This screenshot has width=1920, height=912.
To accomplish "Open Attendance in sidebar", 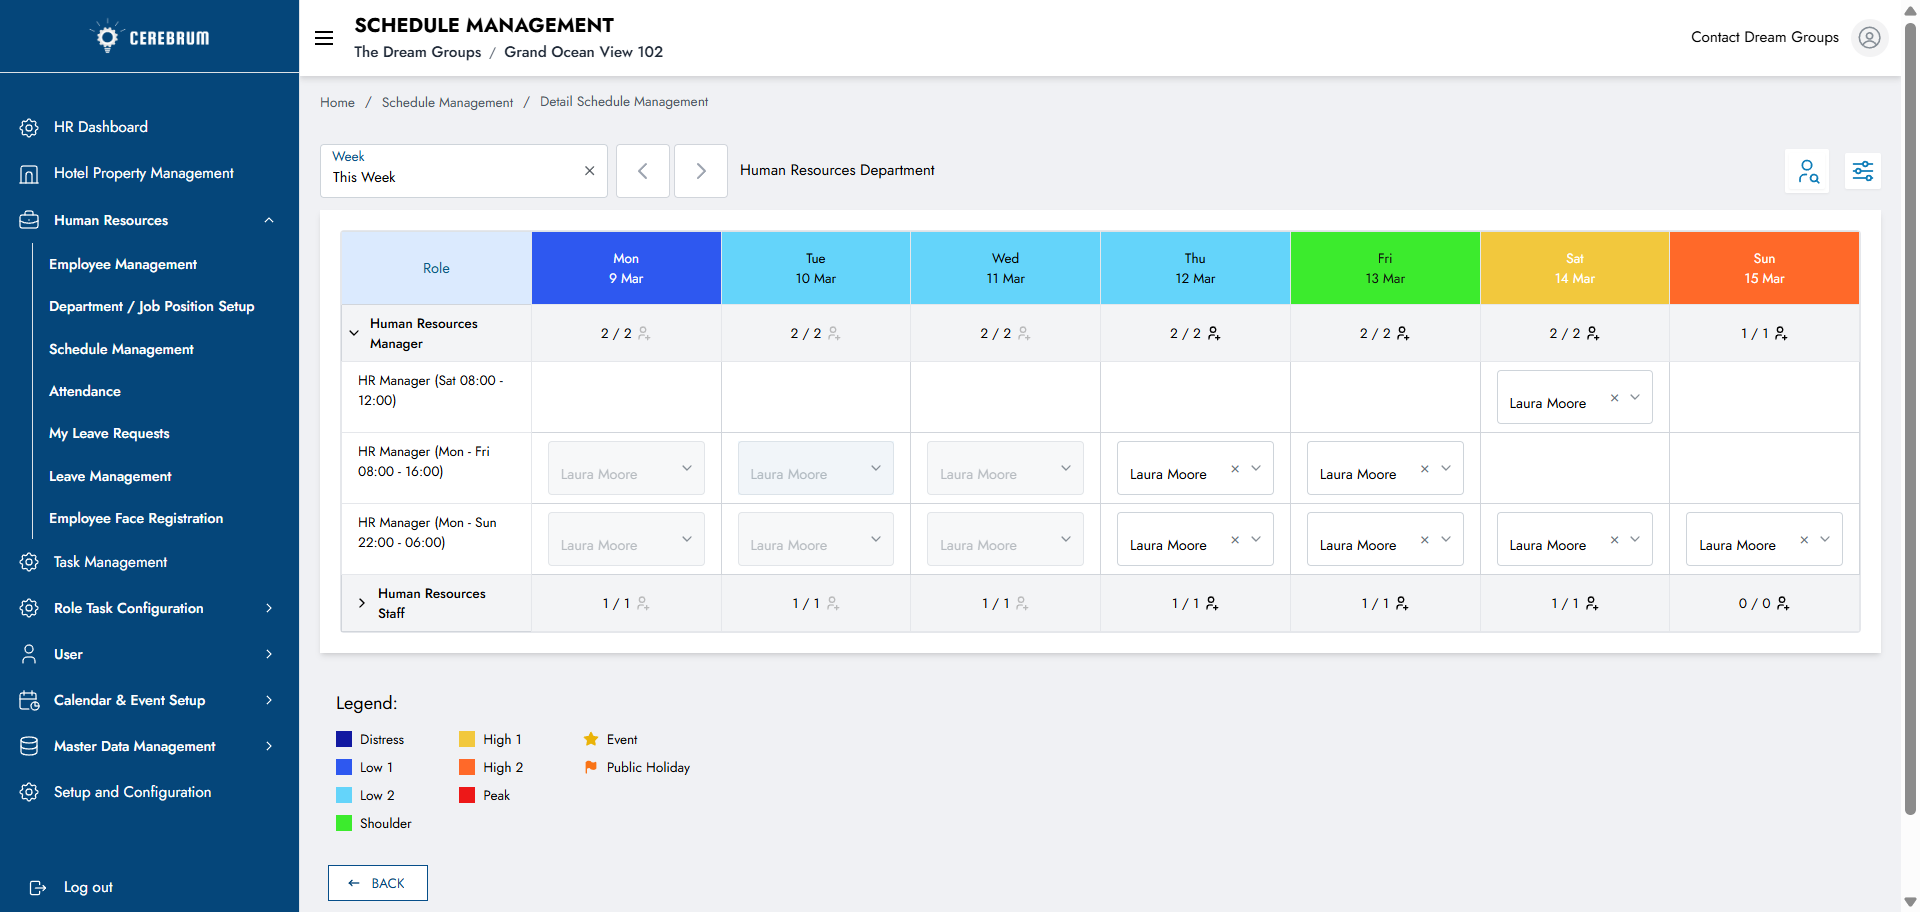I will click(x=85, y=391).
